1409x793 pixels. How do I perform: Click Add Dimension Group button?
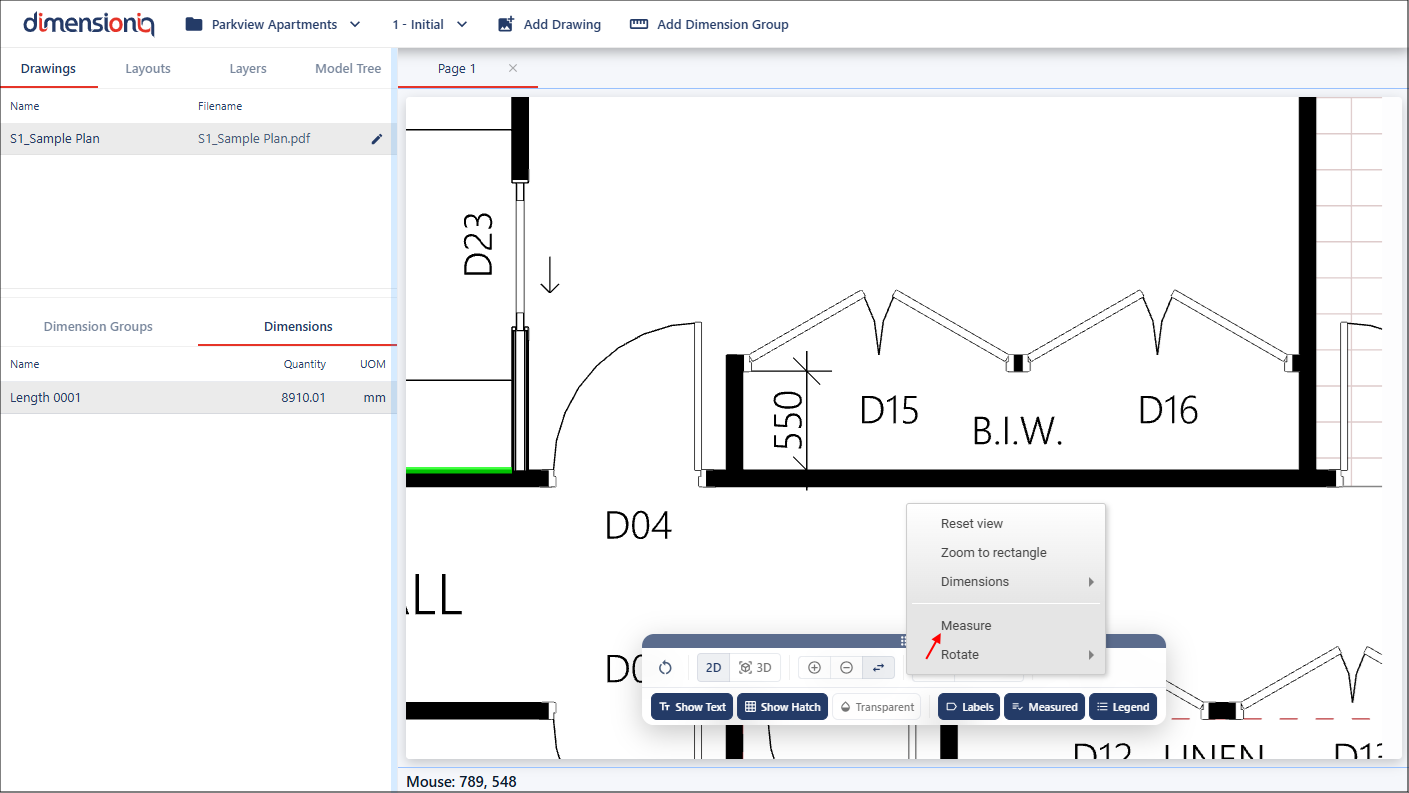(x=709, y=24)
